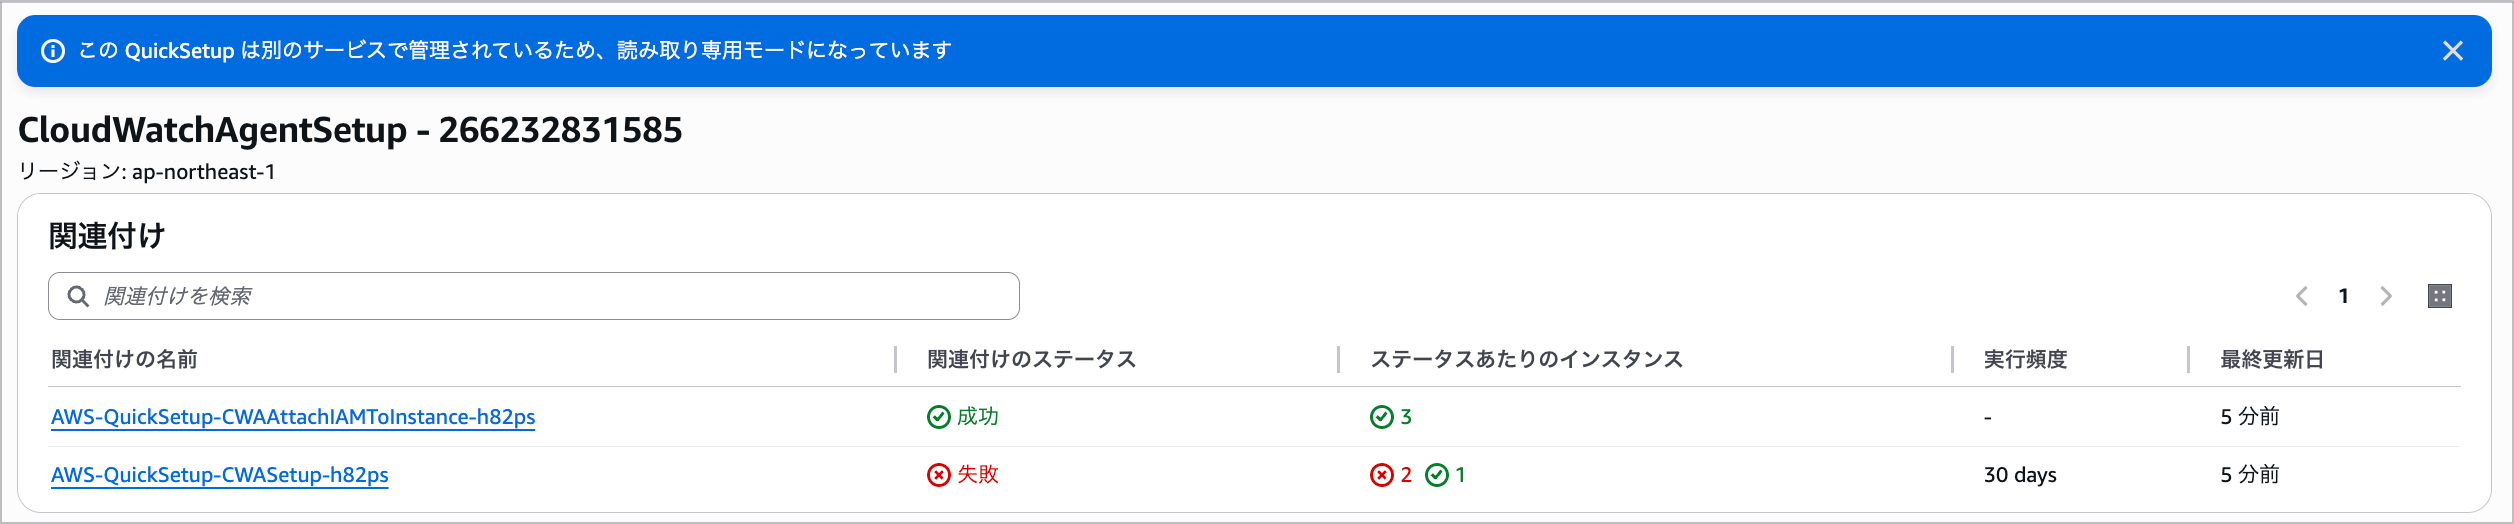
Task: Open the table preferences grid icon
Action: point(2440,296)
